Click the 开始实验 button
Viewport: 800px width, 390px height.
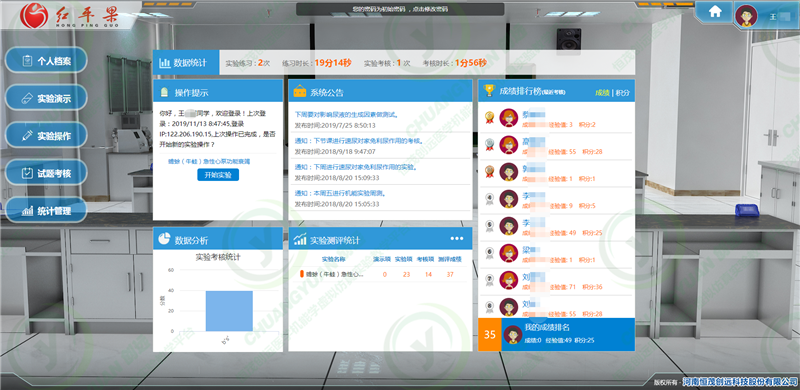tap(218, 175)
